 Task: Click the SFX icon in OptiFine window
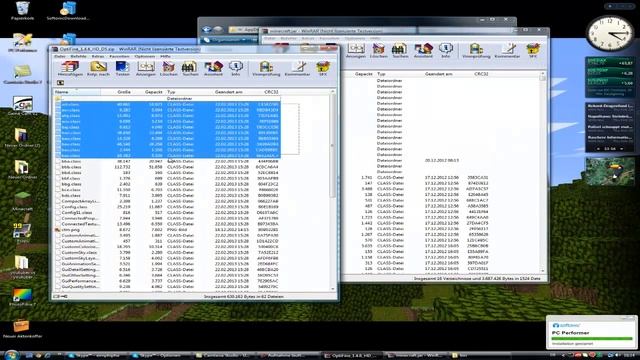(322, 68)
